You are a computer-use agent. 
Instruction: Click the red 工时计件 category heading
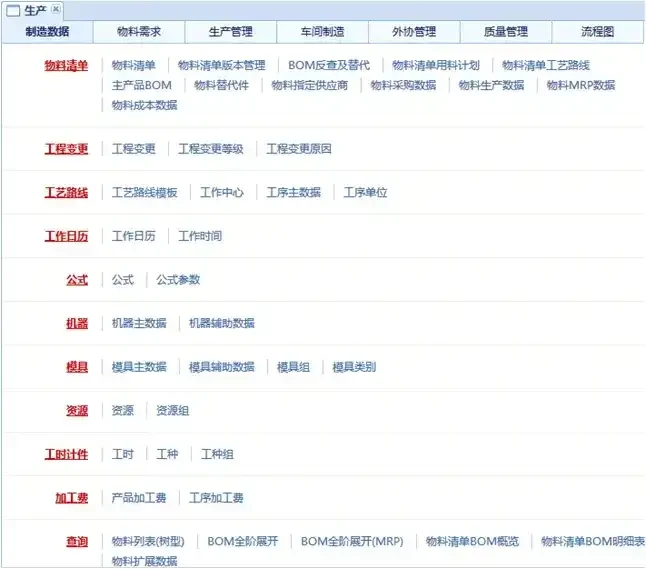point(66,454)
